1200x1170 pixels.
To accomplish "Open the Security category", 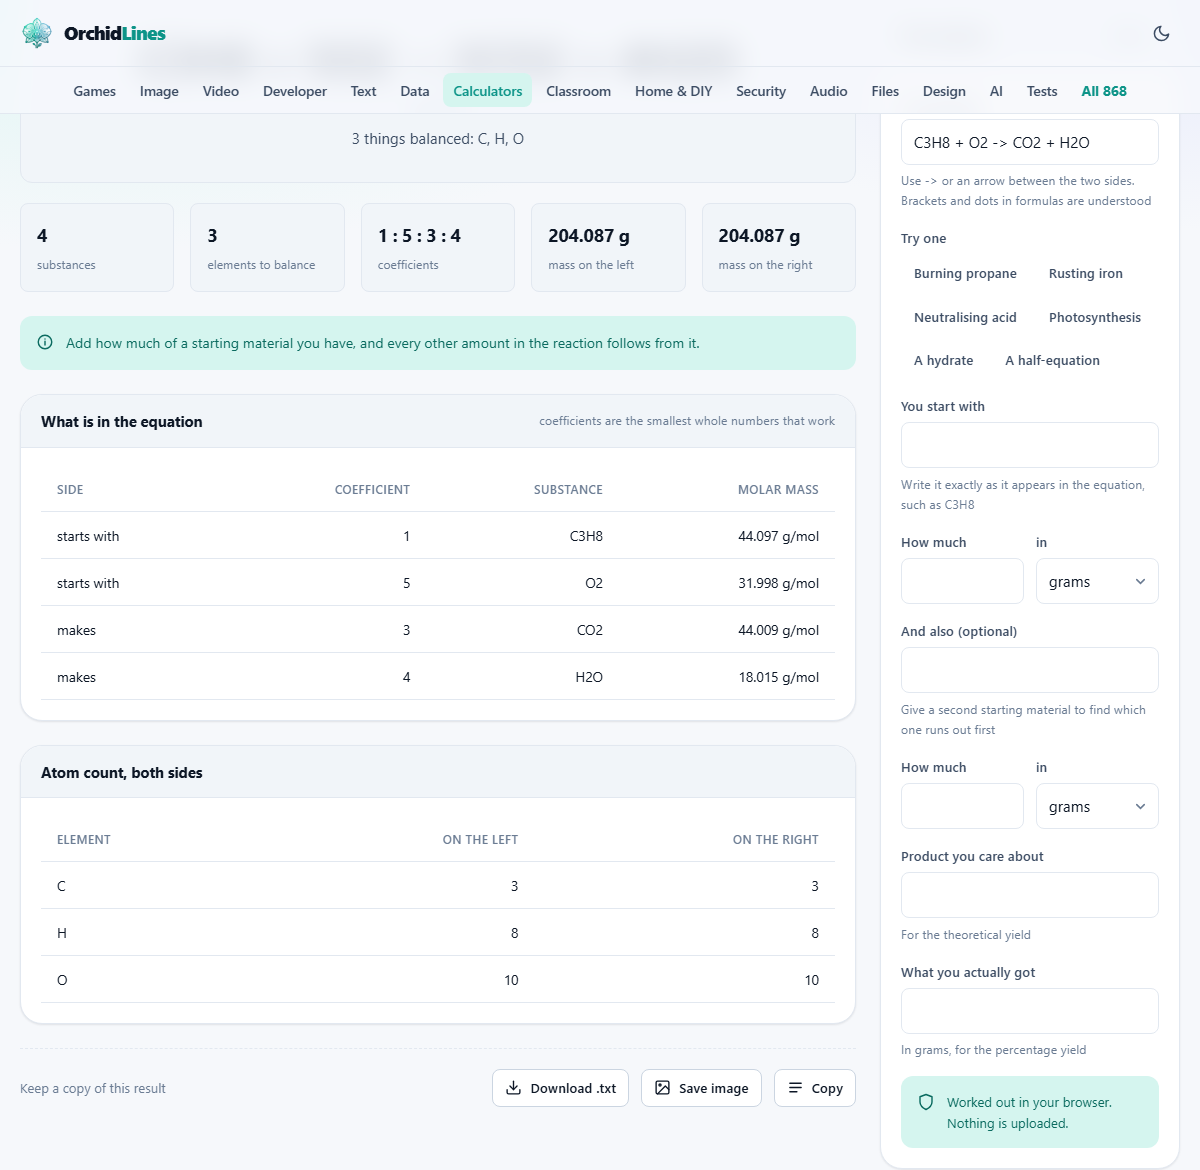I will [761, 91].
